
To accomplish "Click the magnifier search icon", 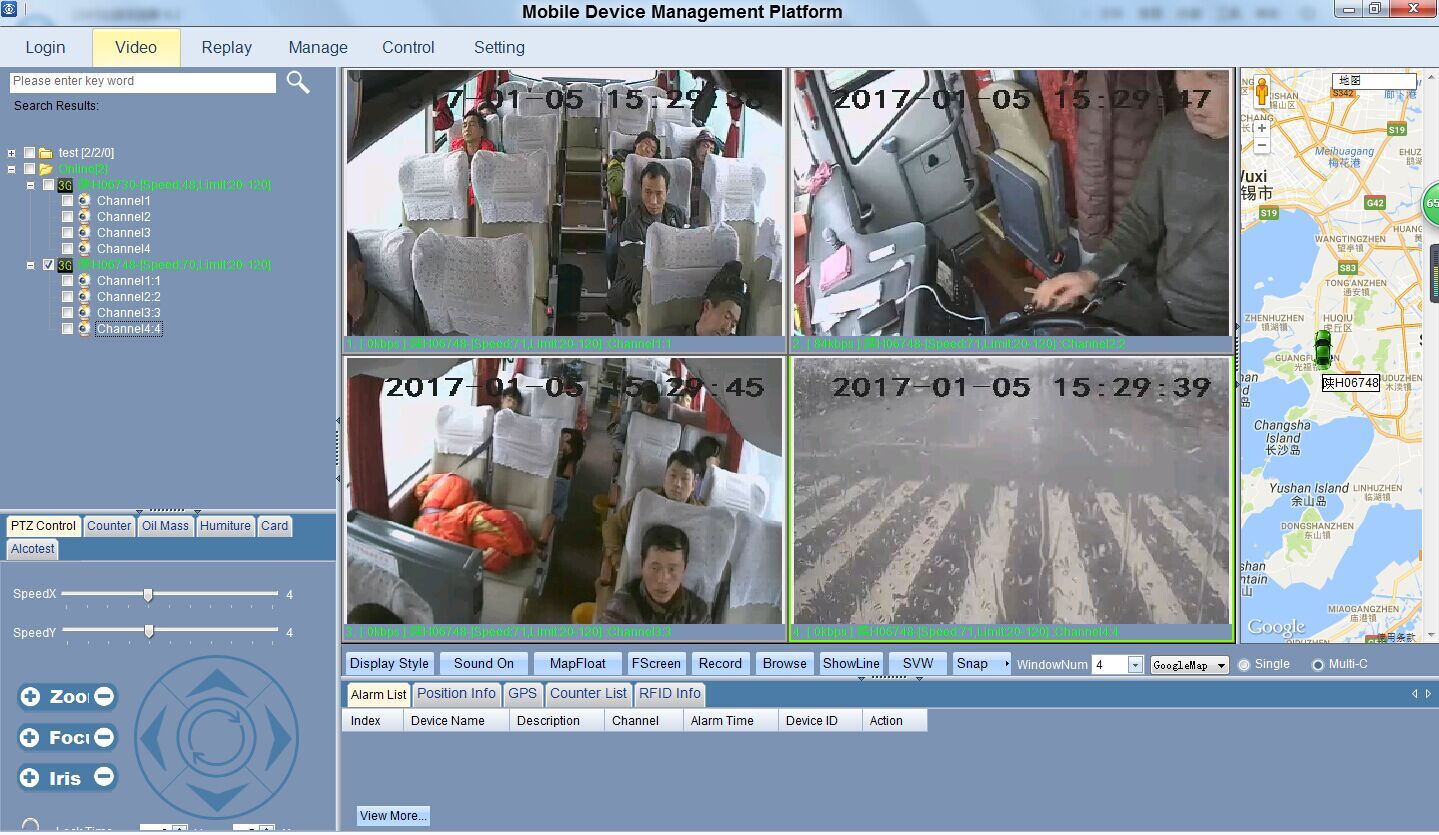I will click(298, 82).
